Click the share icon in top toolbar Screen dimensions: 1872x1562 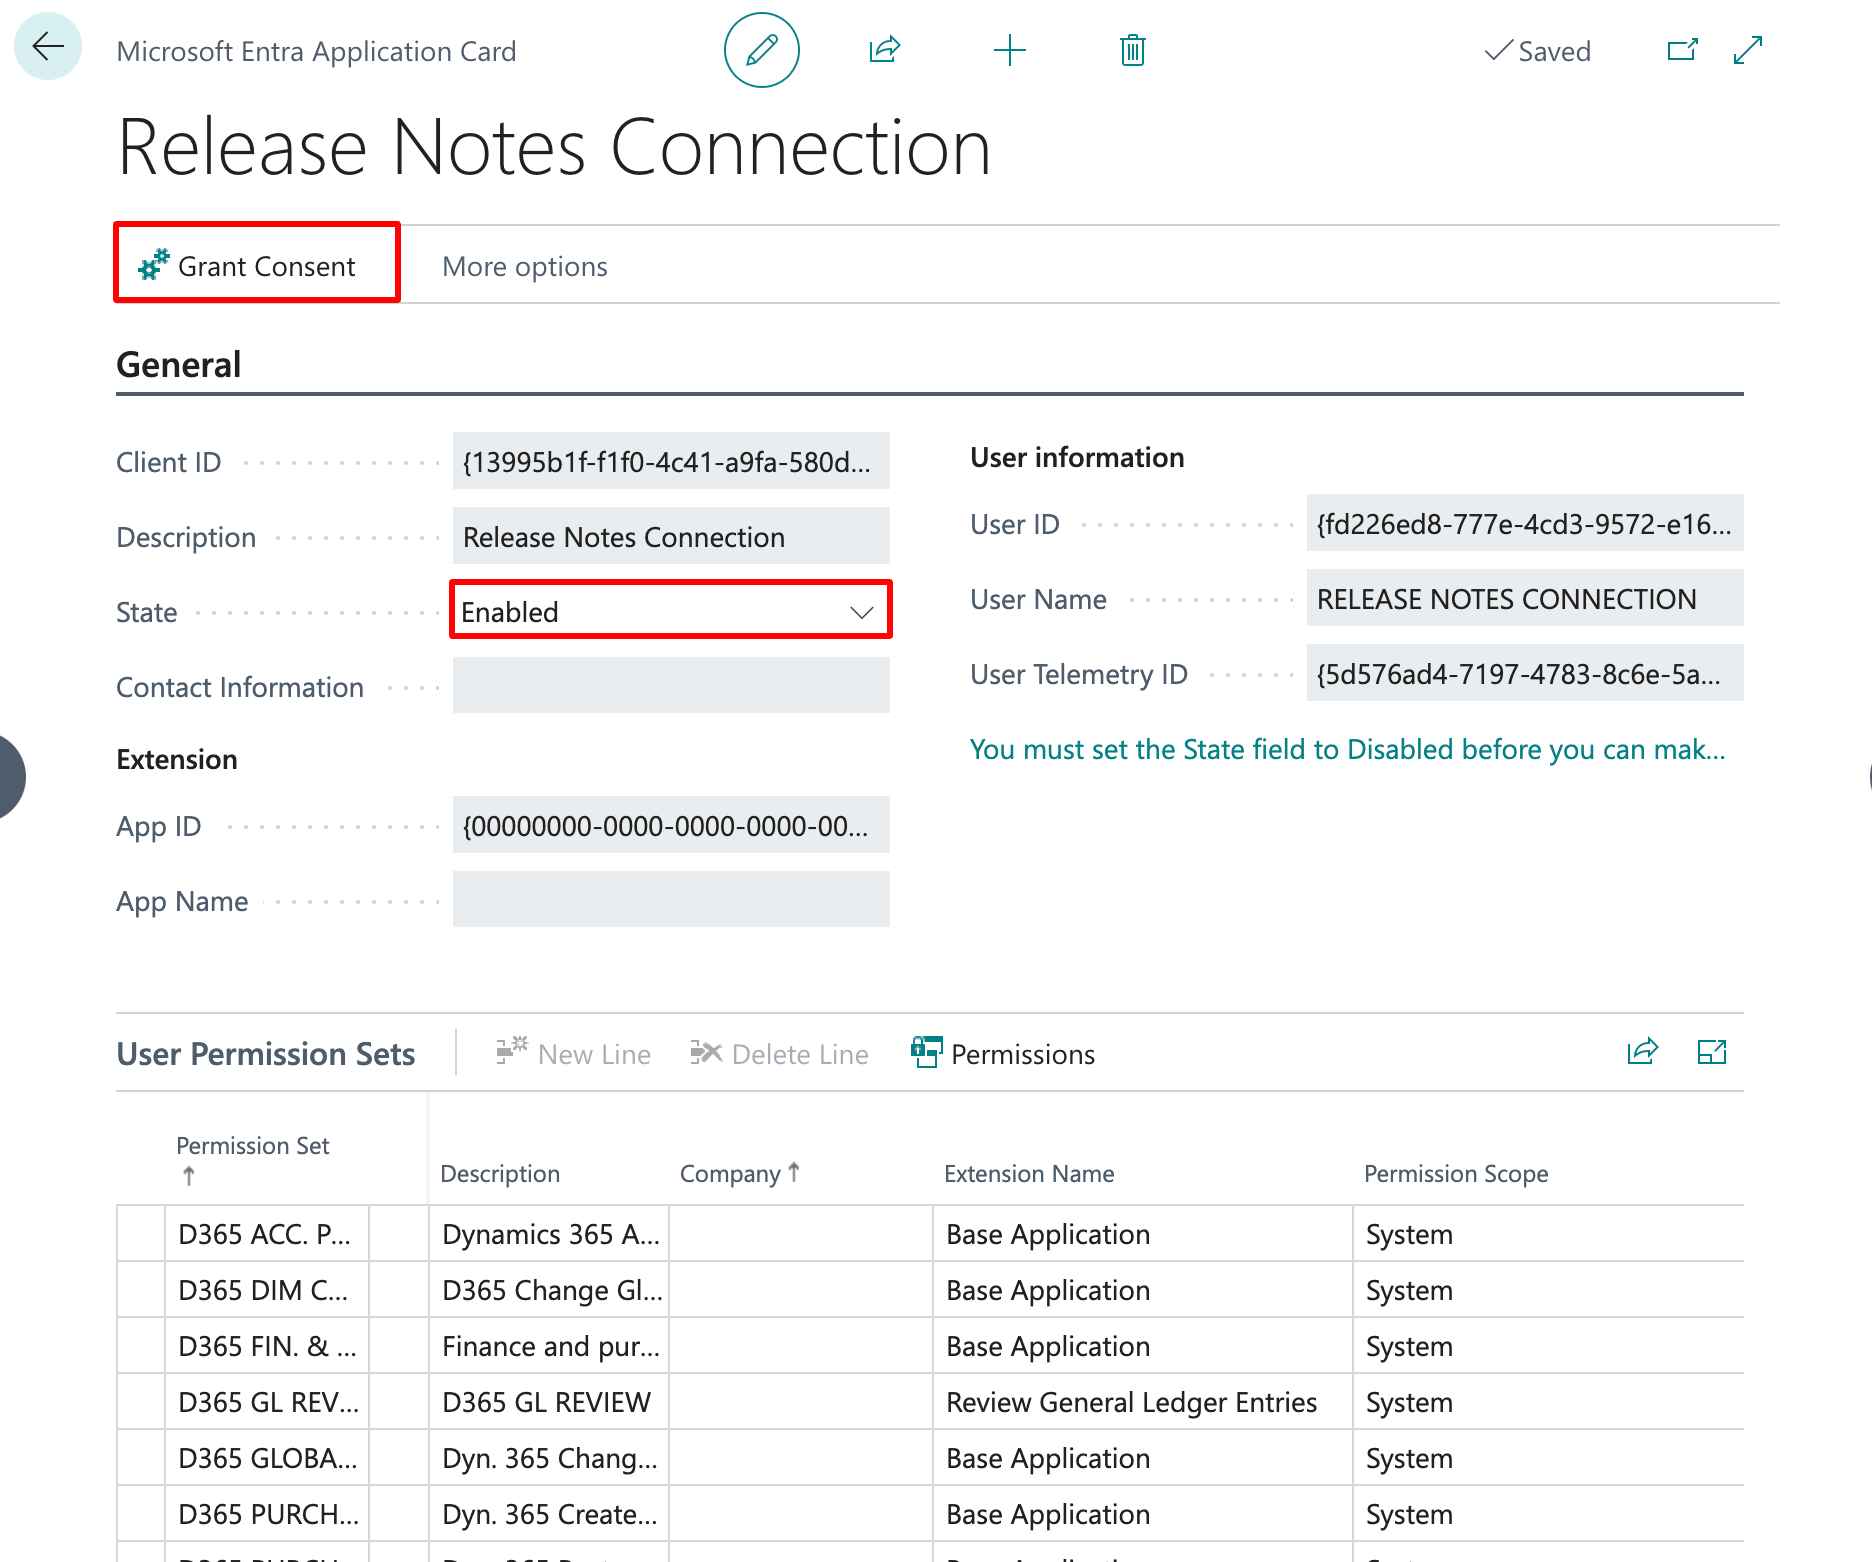tap(885, 50)
